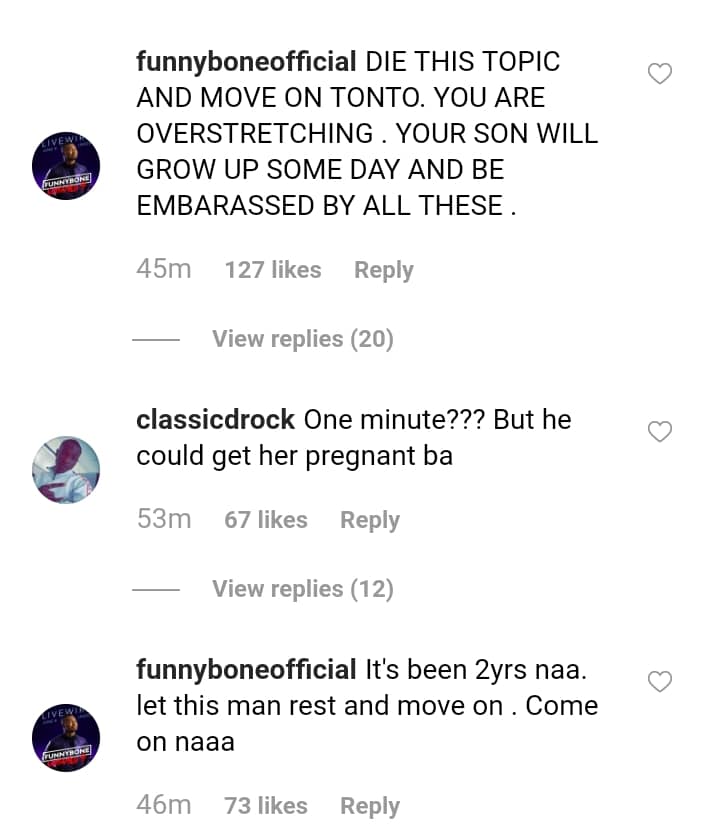Show the 73 likes list
Image resolution: width=720 pixels, height=831 pixels.
point(266,806)
